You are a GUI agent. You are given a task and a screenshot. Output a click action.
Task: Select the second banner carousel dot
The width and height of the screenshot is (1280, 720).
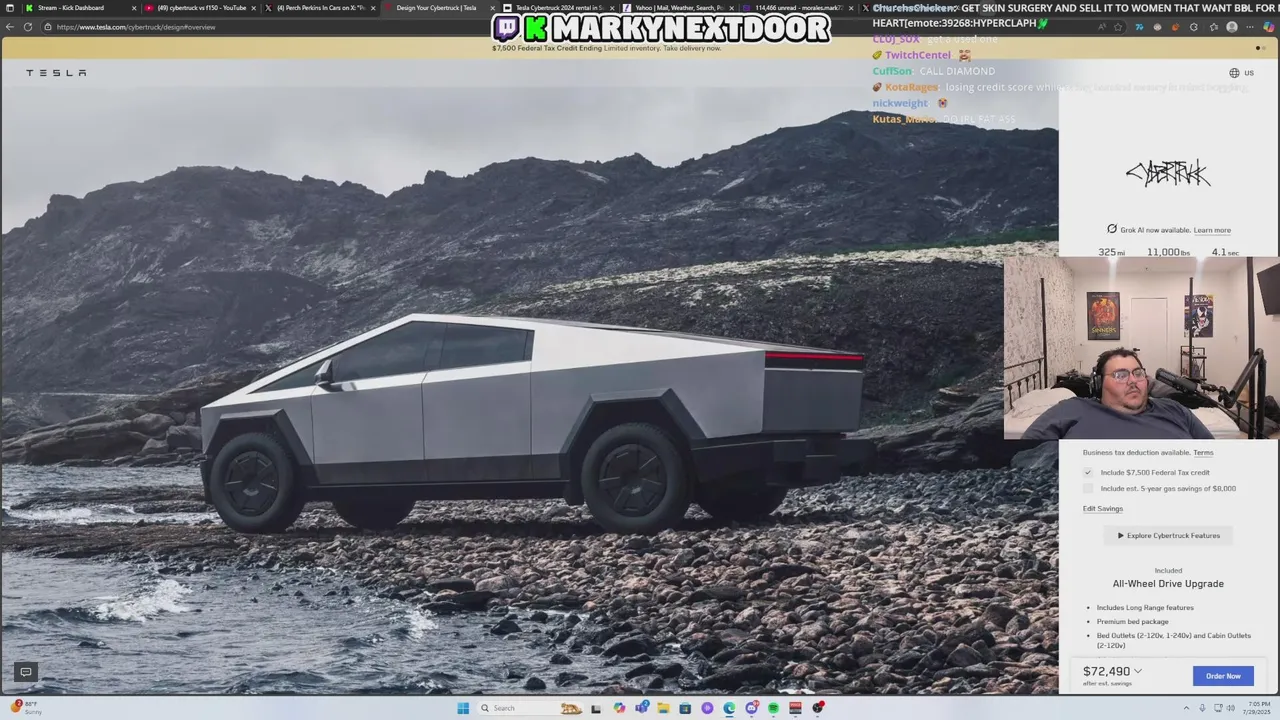coord(1264,48)
